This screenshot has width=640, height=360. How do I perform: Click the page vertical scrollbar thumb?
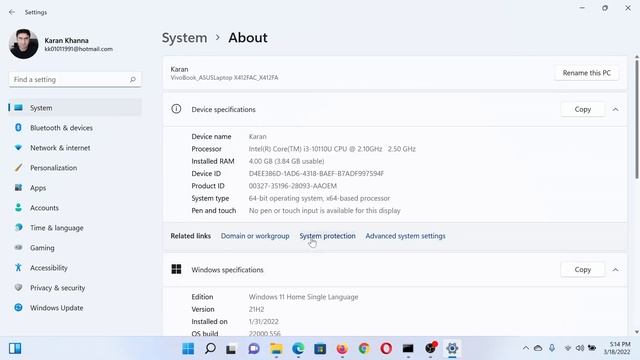636,118
